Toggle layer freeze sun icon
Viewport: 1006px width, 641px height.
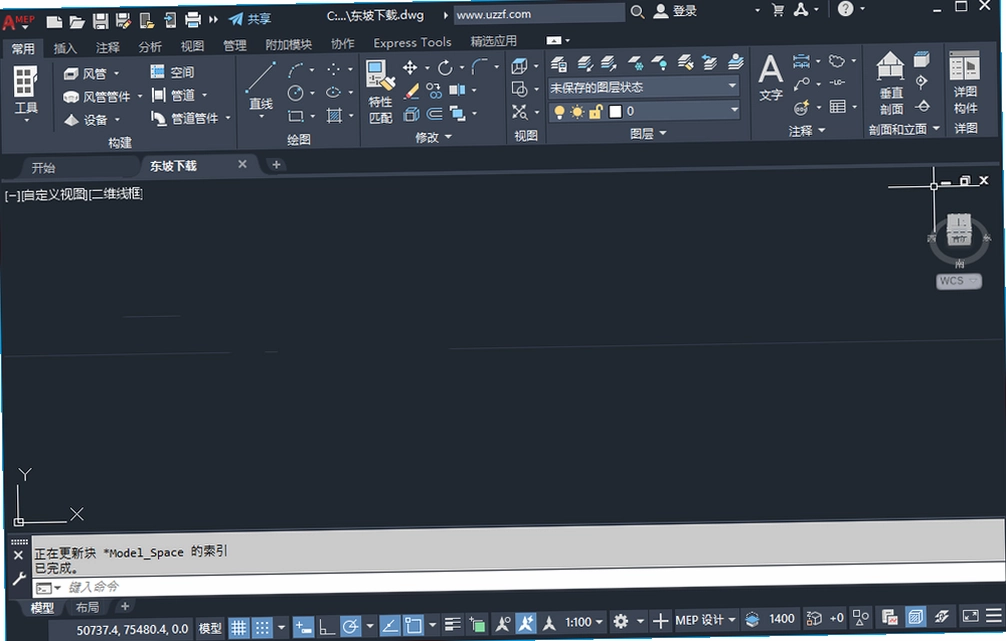tap(577, 112)
